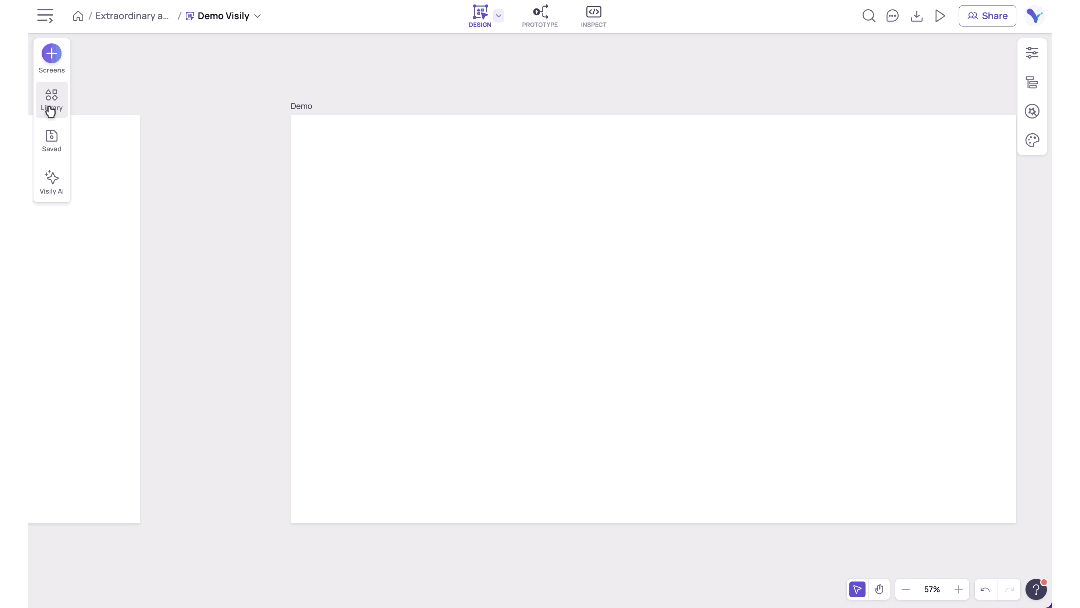This screenshot has width=1080, height=608.
Task: Click the download export icon
Action: [x=916, y=16]
